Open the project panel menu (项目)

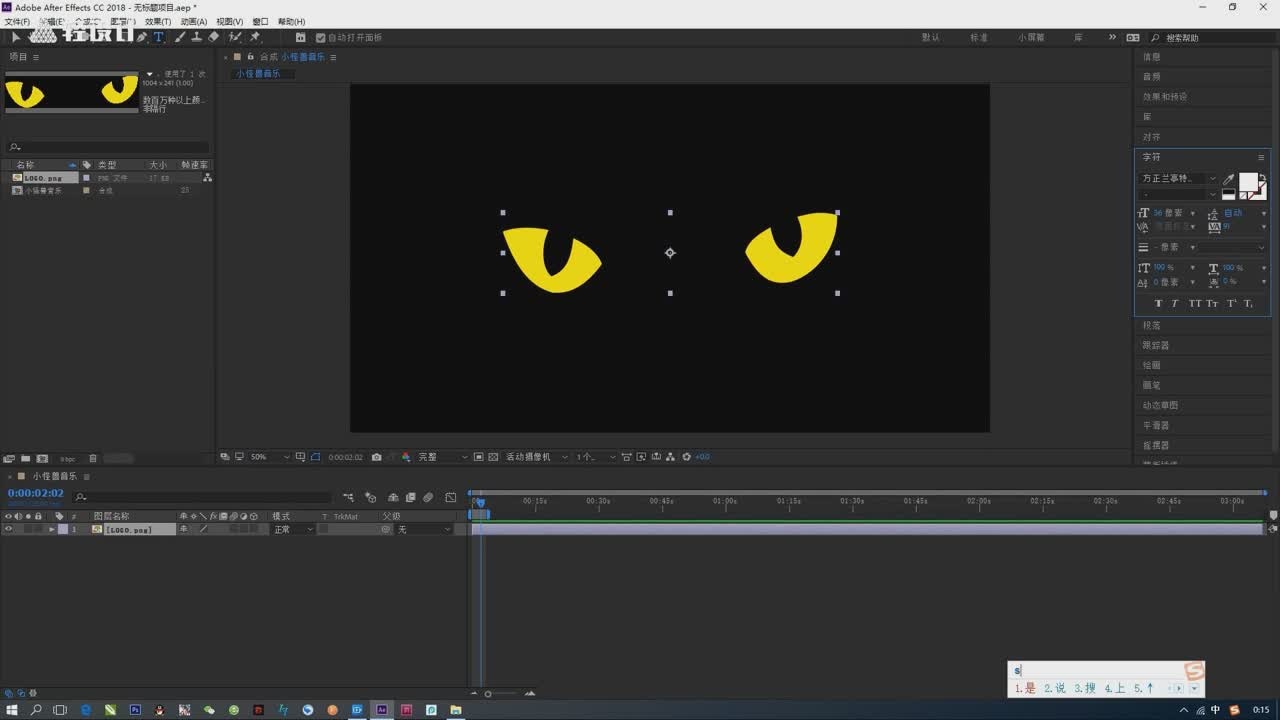[36, 57]
